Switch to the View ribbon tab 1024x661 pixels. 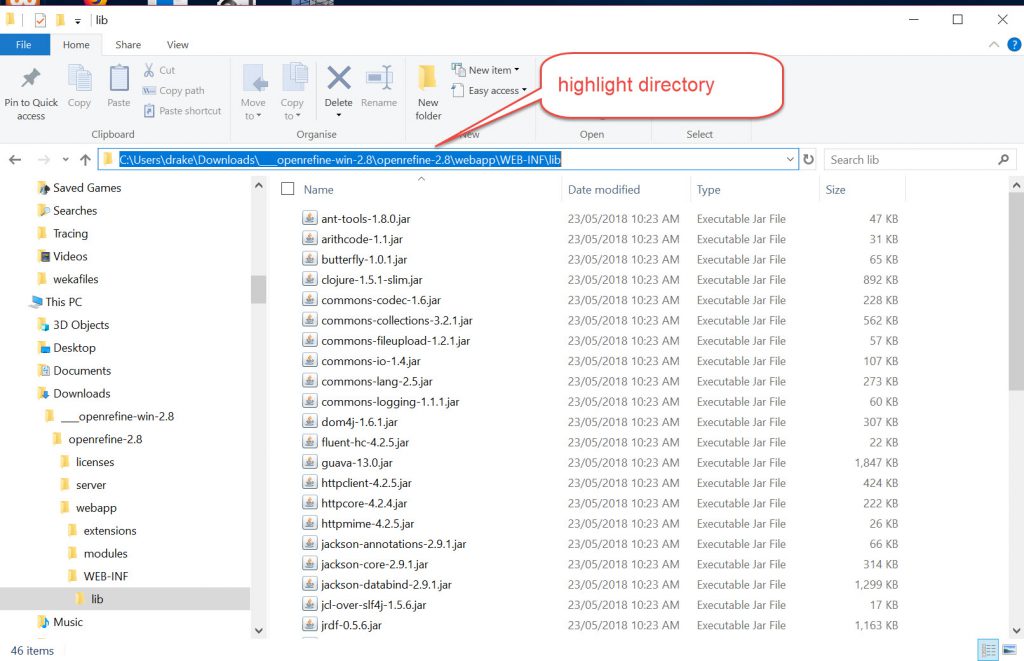click(x=178, y=45)
